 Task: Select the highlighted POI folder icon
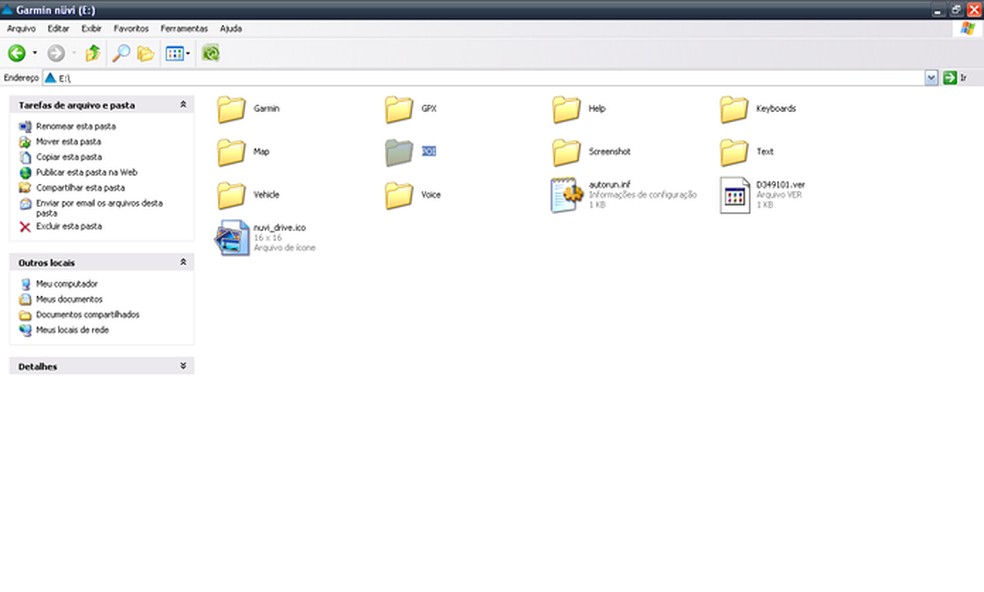coord(399,152)
